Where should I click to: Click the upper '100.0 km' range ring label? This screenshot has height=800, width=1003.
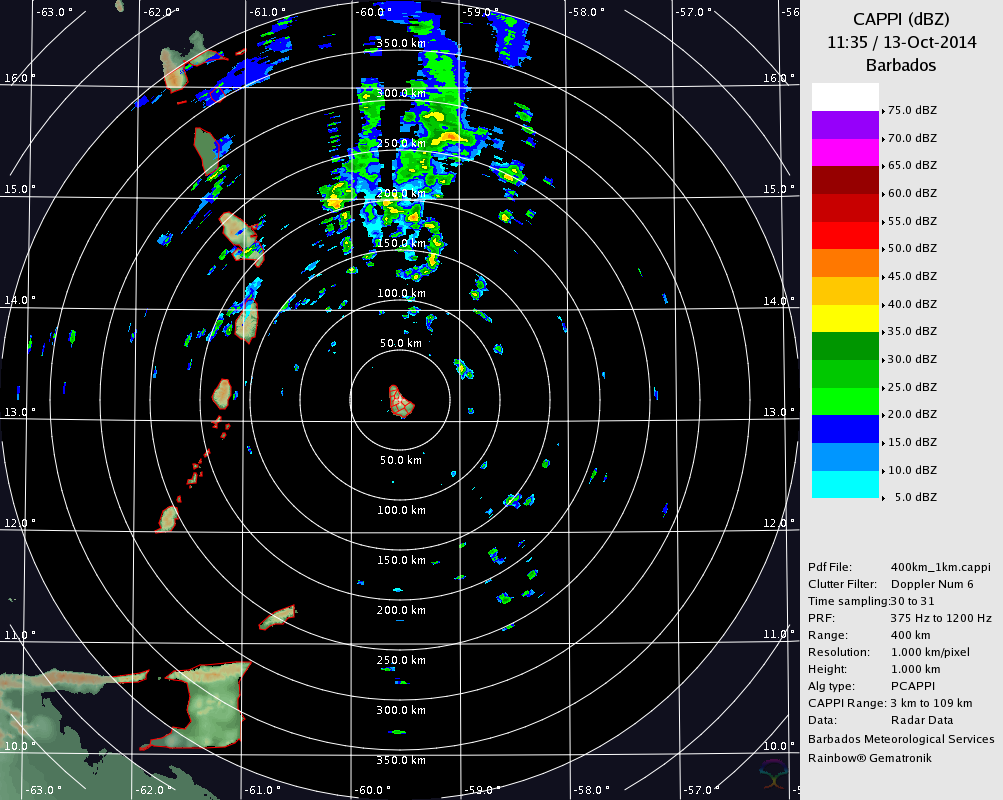pos(401,293)
